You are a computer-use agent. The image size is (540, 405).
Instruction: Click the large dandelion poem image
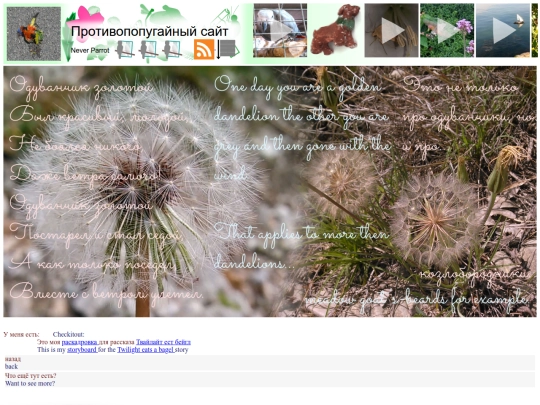point(270,191)
